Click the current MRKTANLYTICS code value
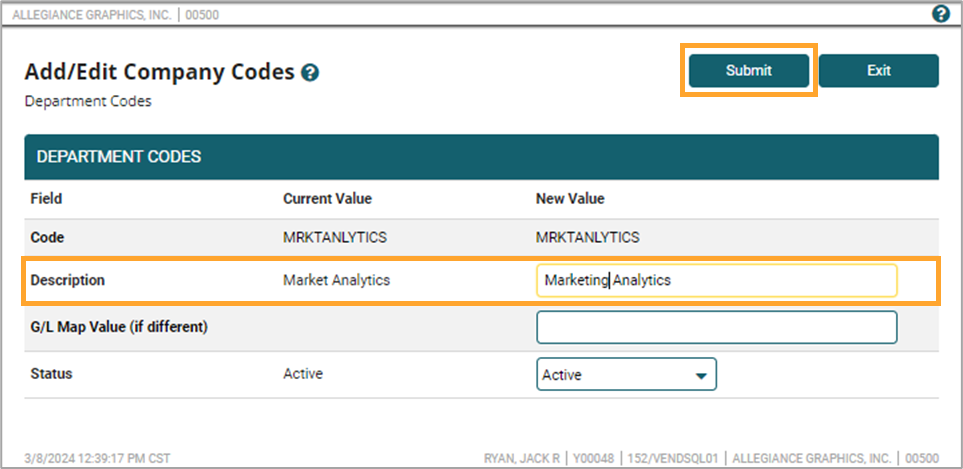This screenshot has width=963, height=469. 335,237
